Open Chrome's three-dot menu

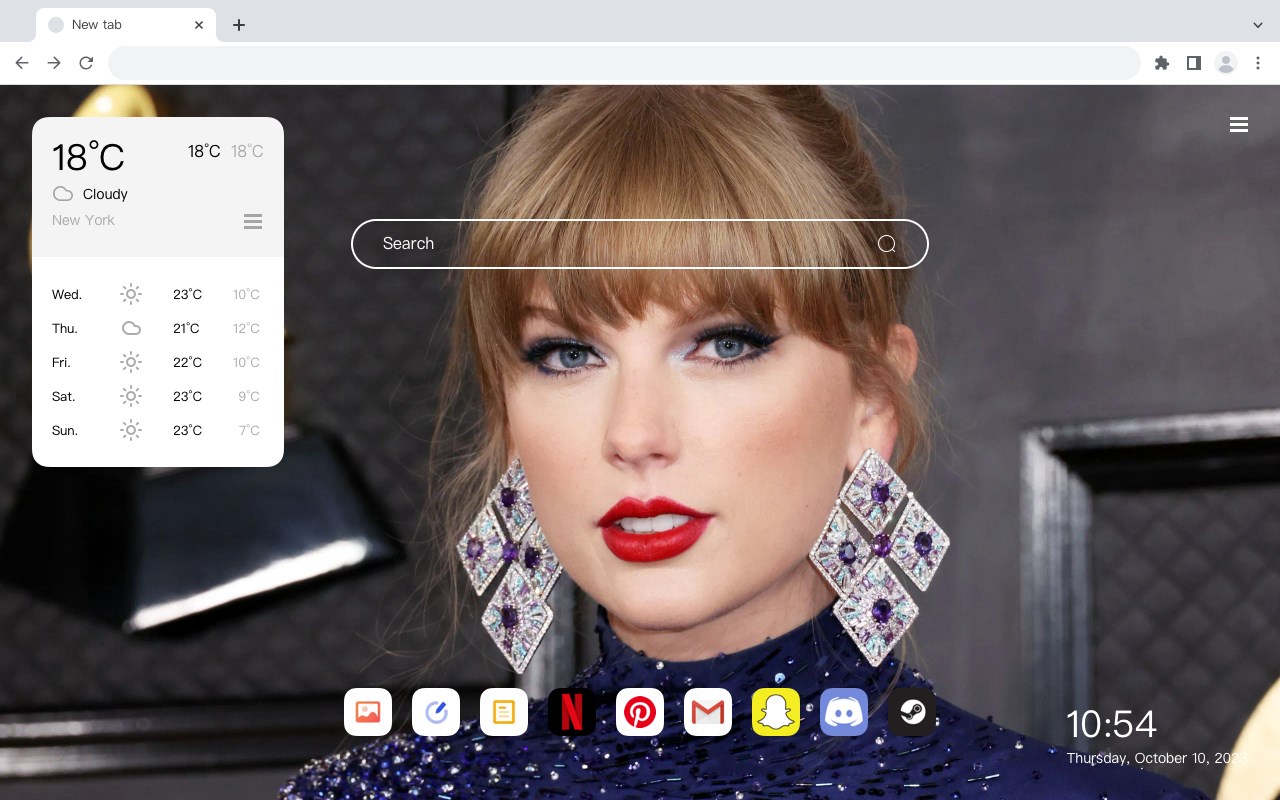tap(1258, 63)
